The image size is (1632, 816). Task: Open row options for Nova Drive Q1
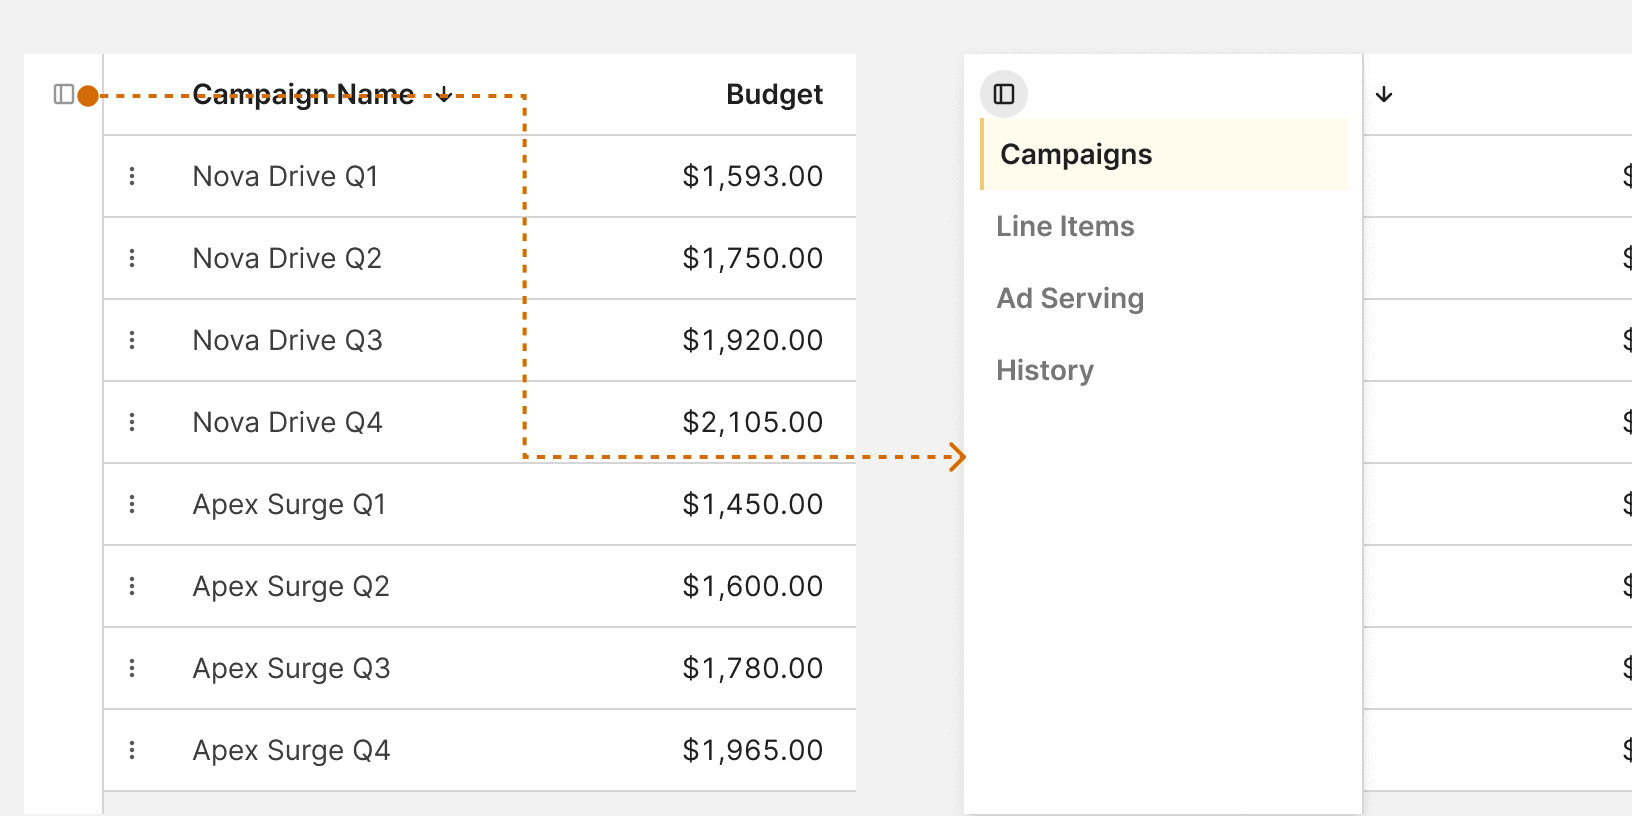[x=132, y=176]
